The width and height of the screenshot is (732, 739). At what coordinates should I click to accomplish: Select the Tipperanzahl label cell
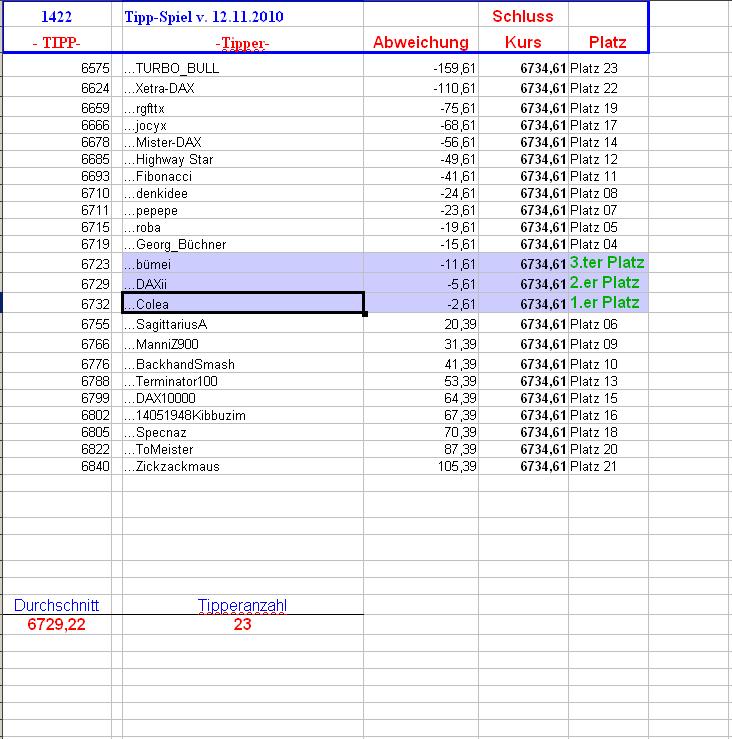click(x=243, y=605)
